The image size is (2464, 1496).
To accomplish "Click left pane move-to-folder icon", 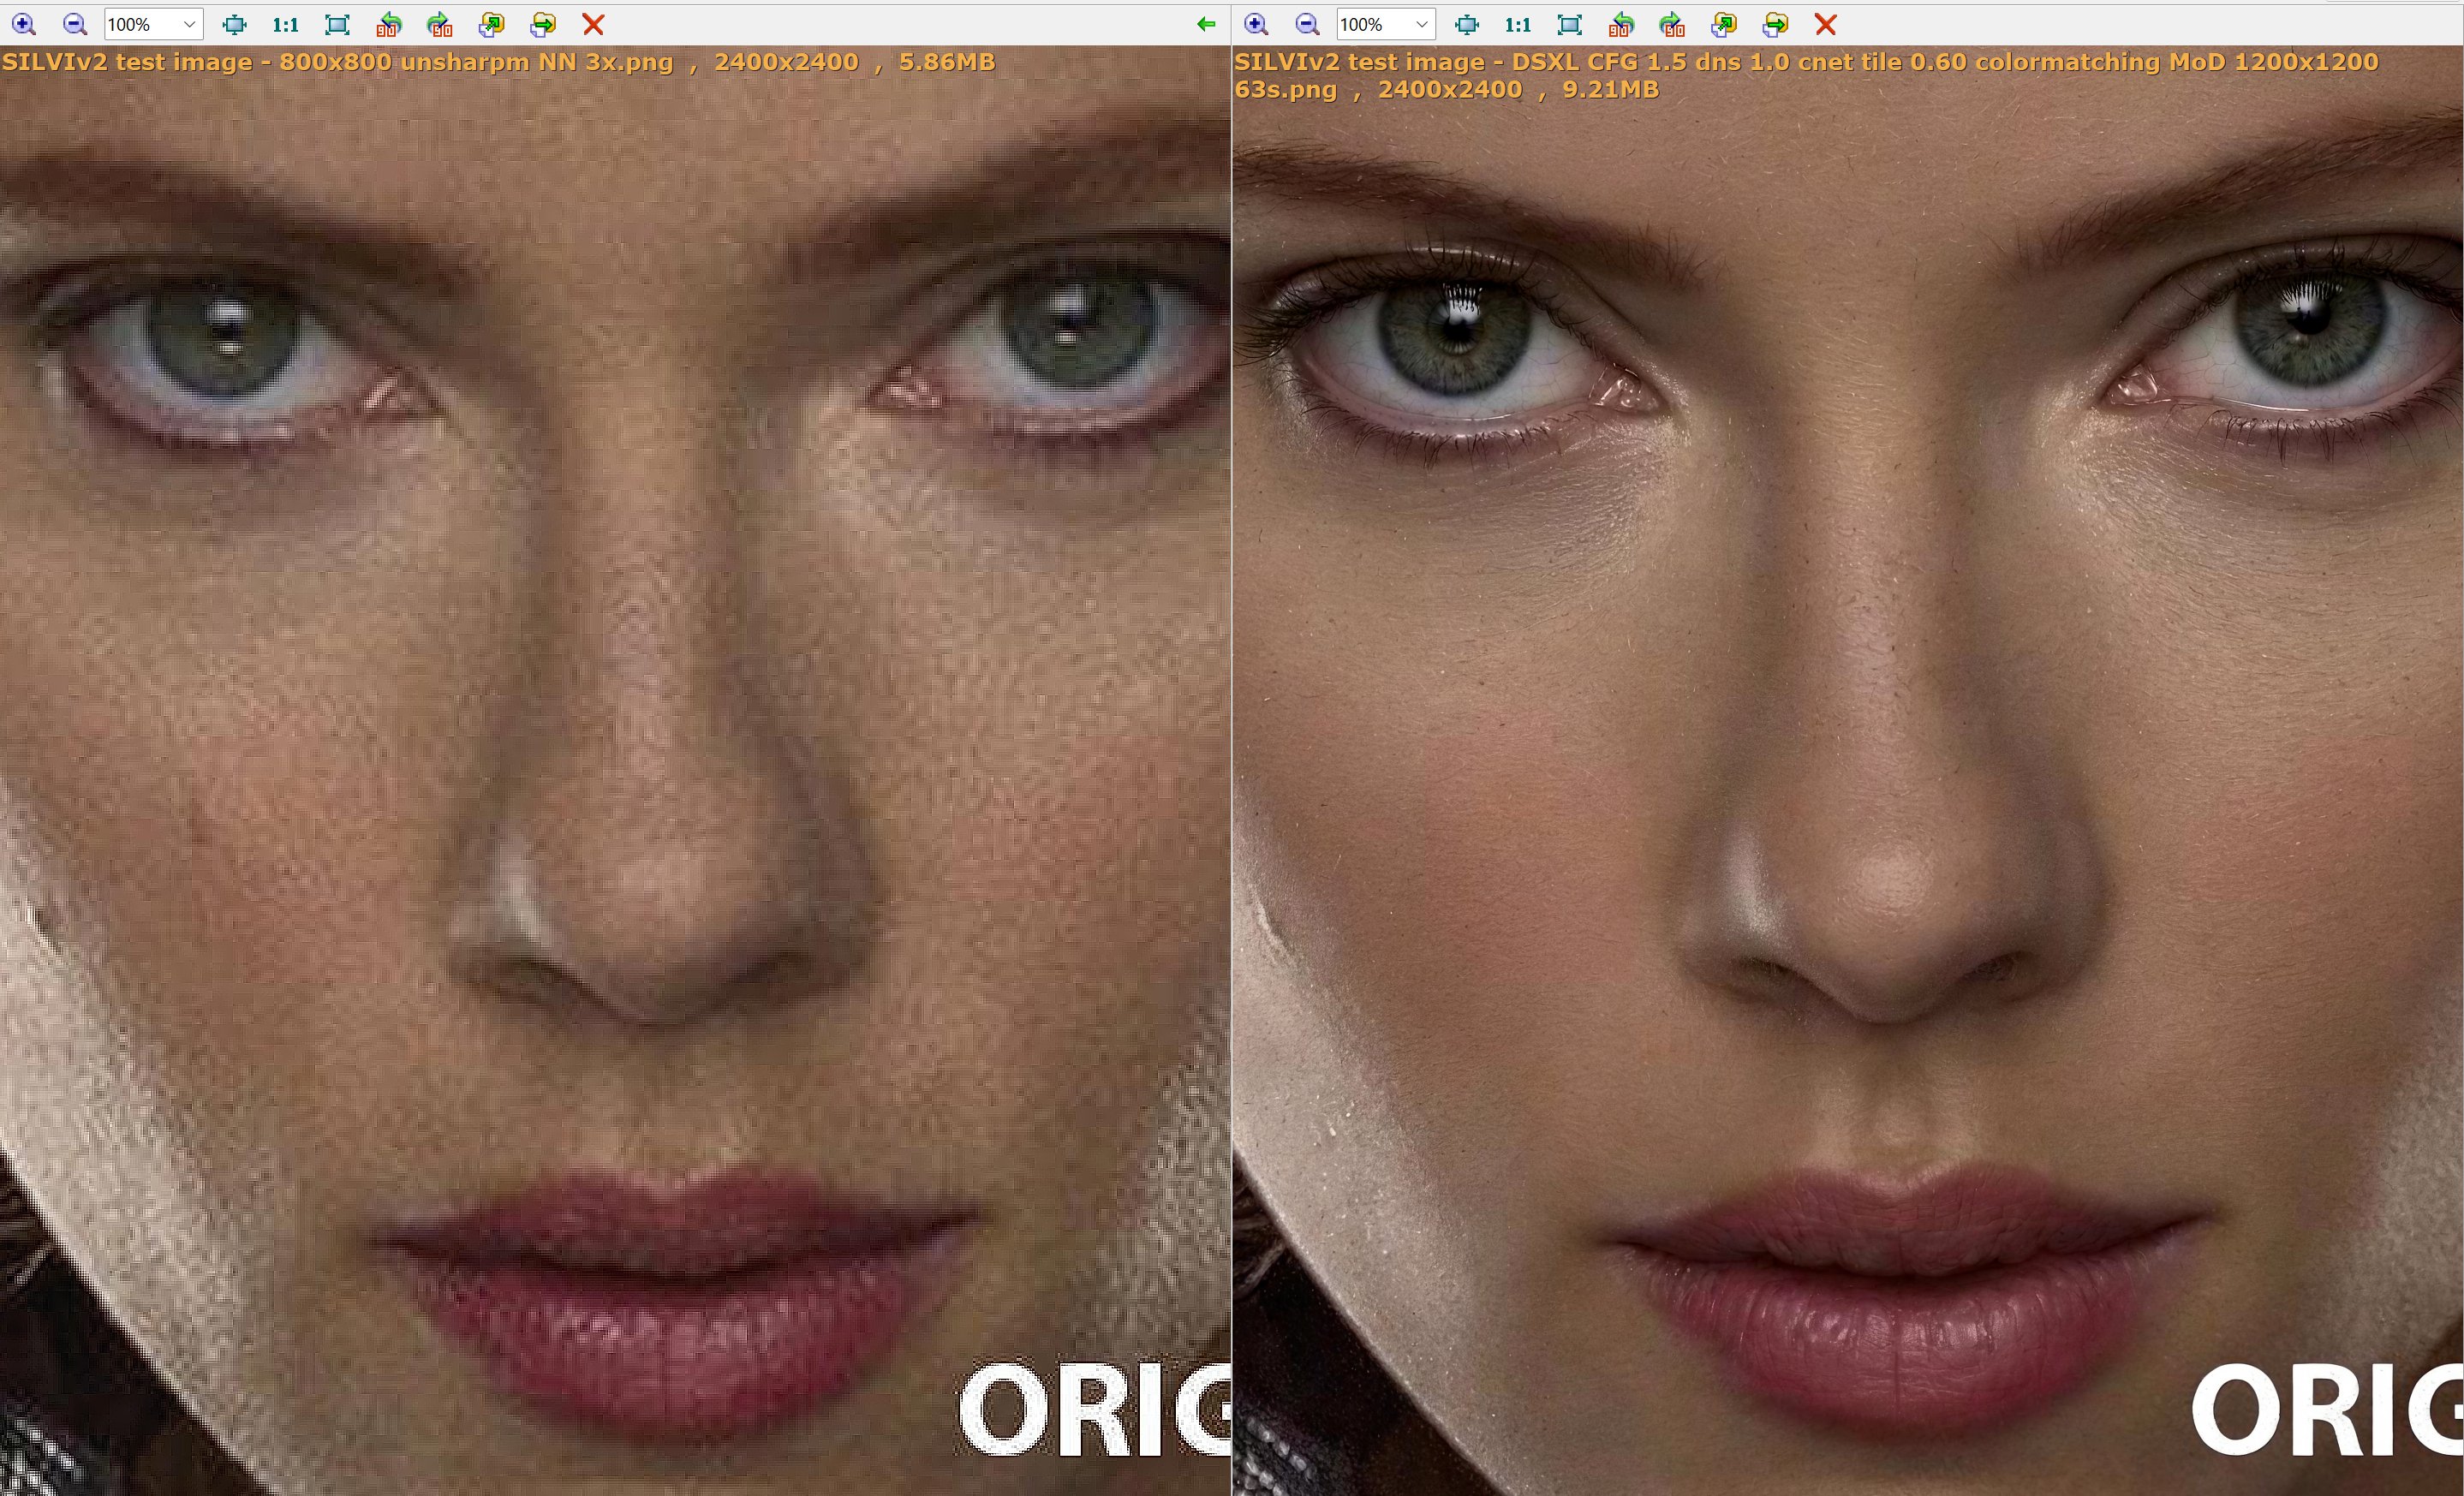I will click(543, 24).
